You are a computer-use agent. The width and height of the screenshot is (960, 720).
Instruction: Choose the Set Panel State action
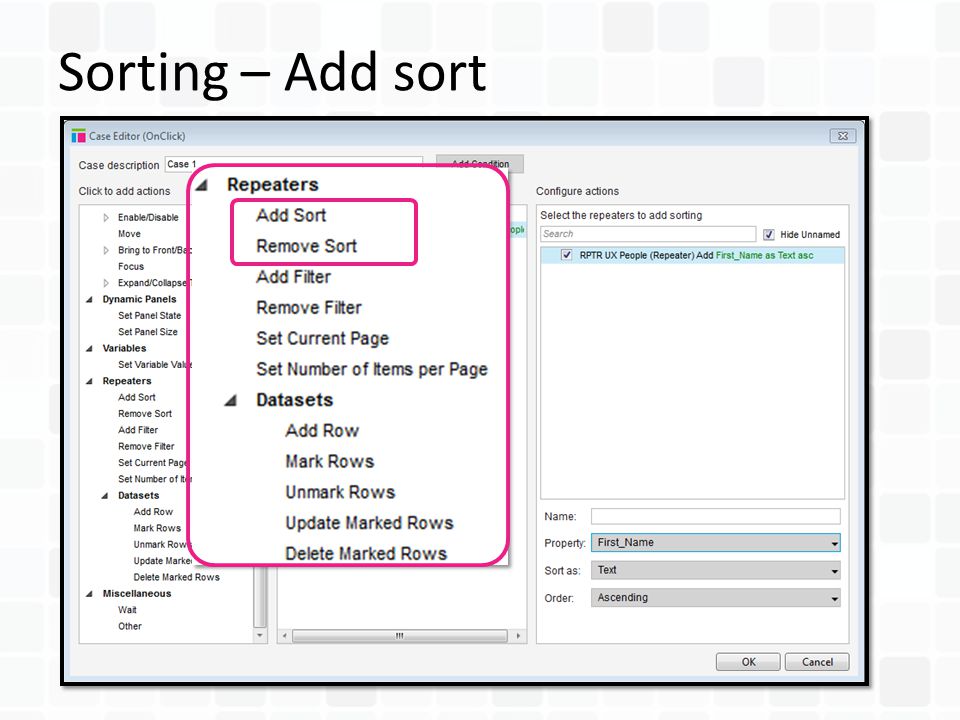click(149, 315)
